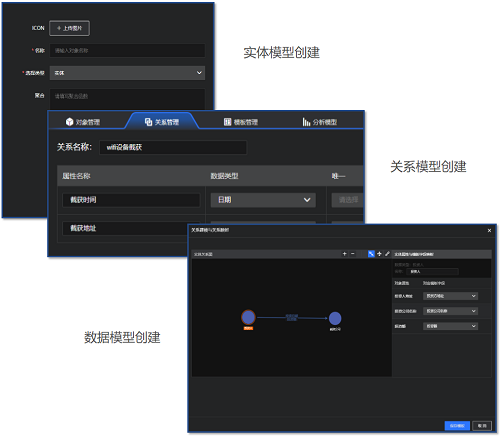The width and height of the screenshot is (500, 436).
Task: Open the second mapping field dropdown
Action: (450, 311)
